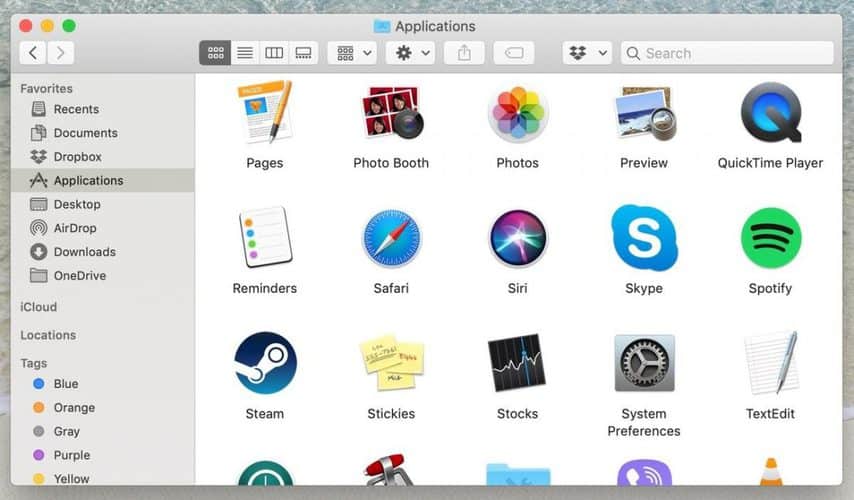Select the System Preferences gear icon
Screen dimensions: 854x500
pos(644,363)
